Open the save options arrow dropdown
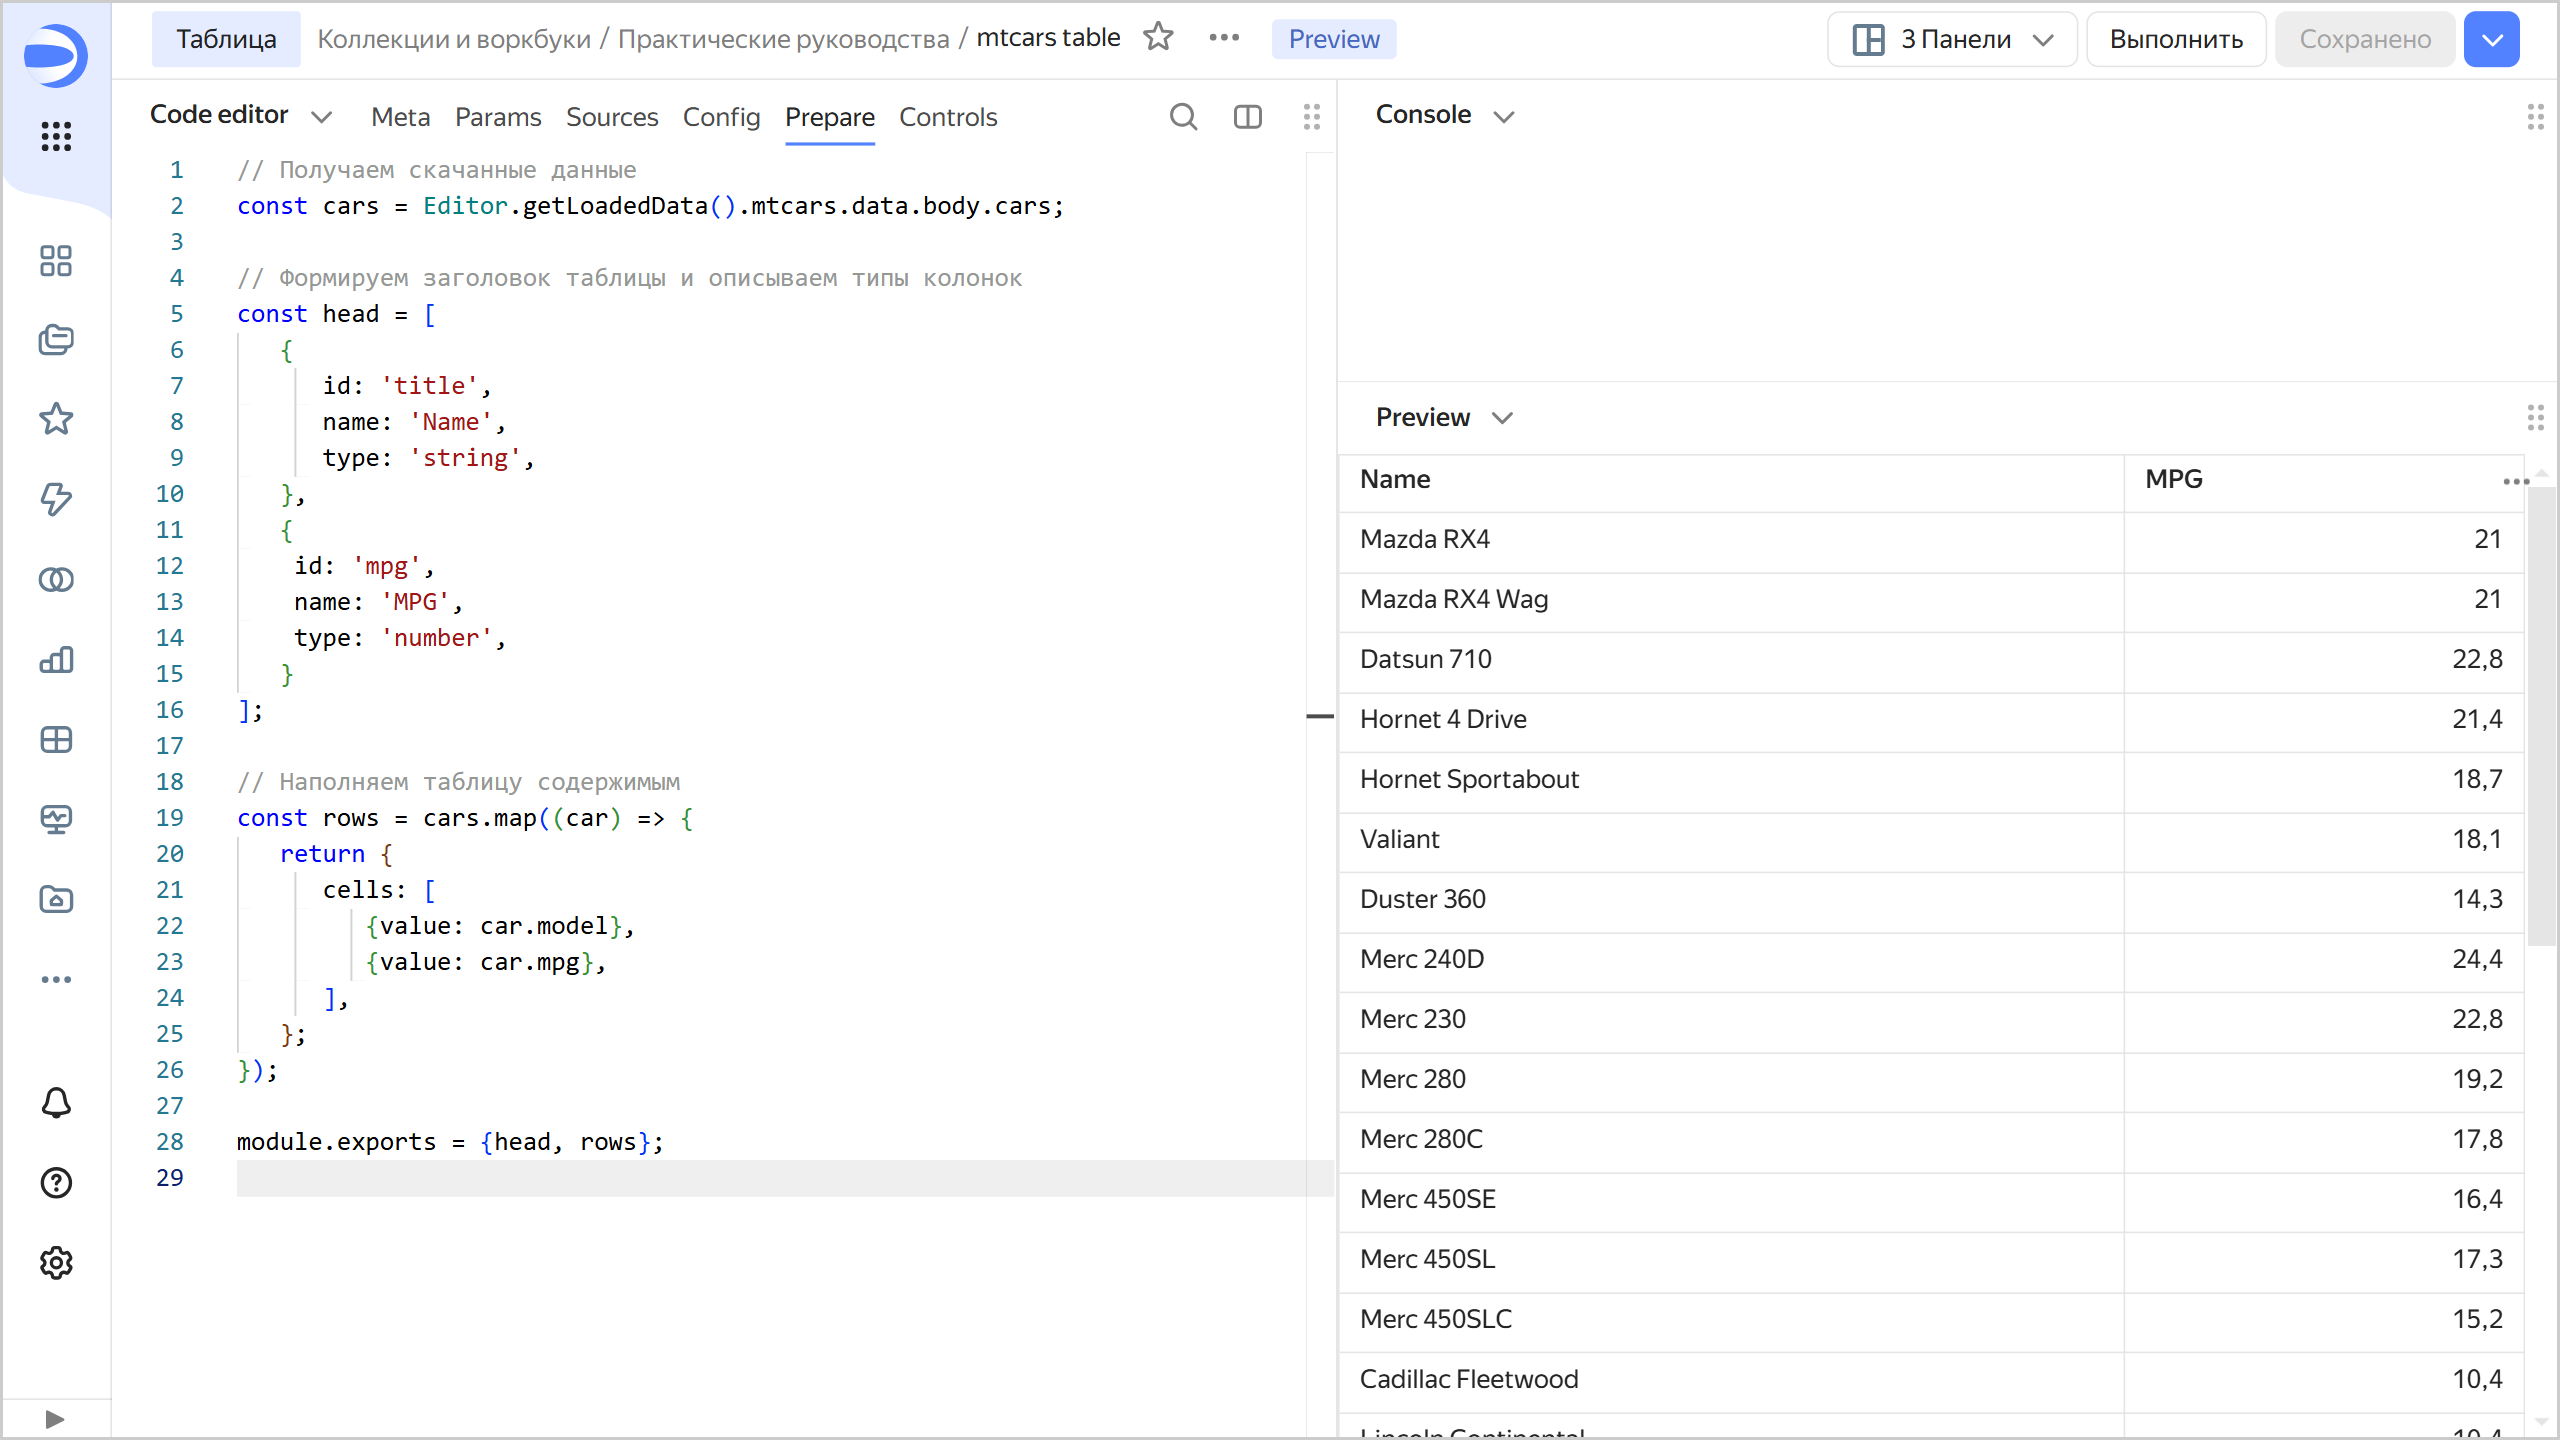2560x1440 pixels. click(2491, 39)
